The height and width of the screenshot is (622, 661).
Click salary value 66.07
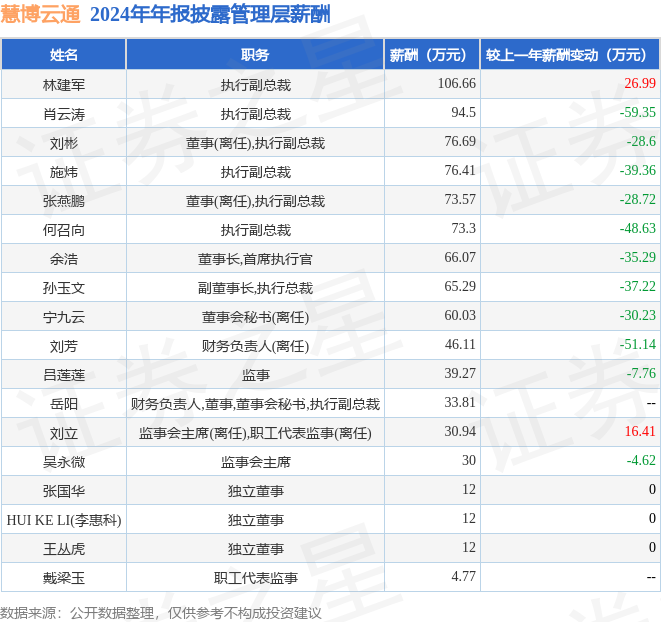point(460,257)
